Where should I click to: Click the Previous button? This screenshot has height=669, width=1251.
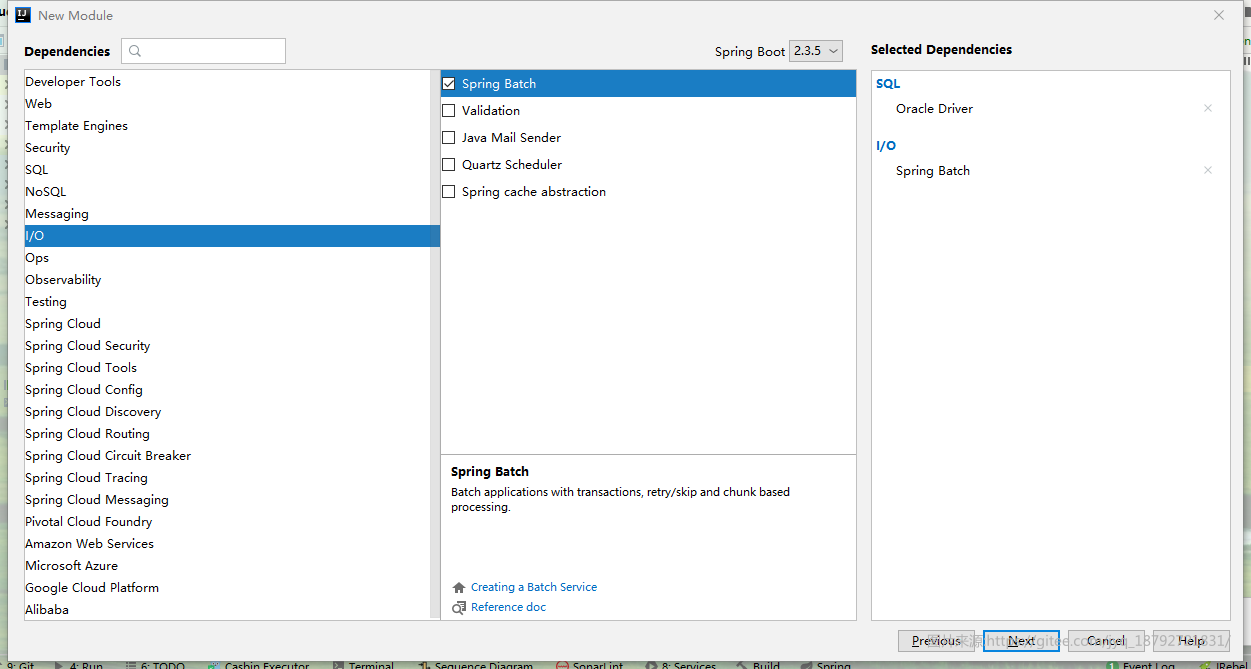(936, 641)
